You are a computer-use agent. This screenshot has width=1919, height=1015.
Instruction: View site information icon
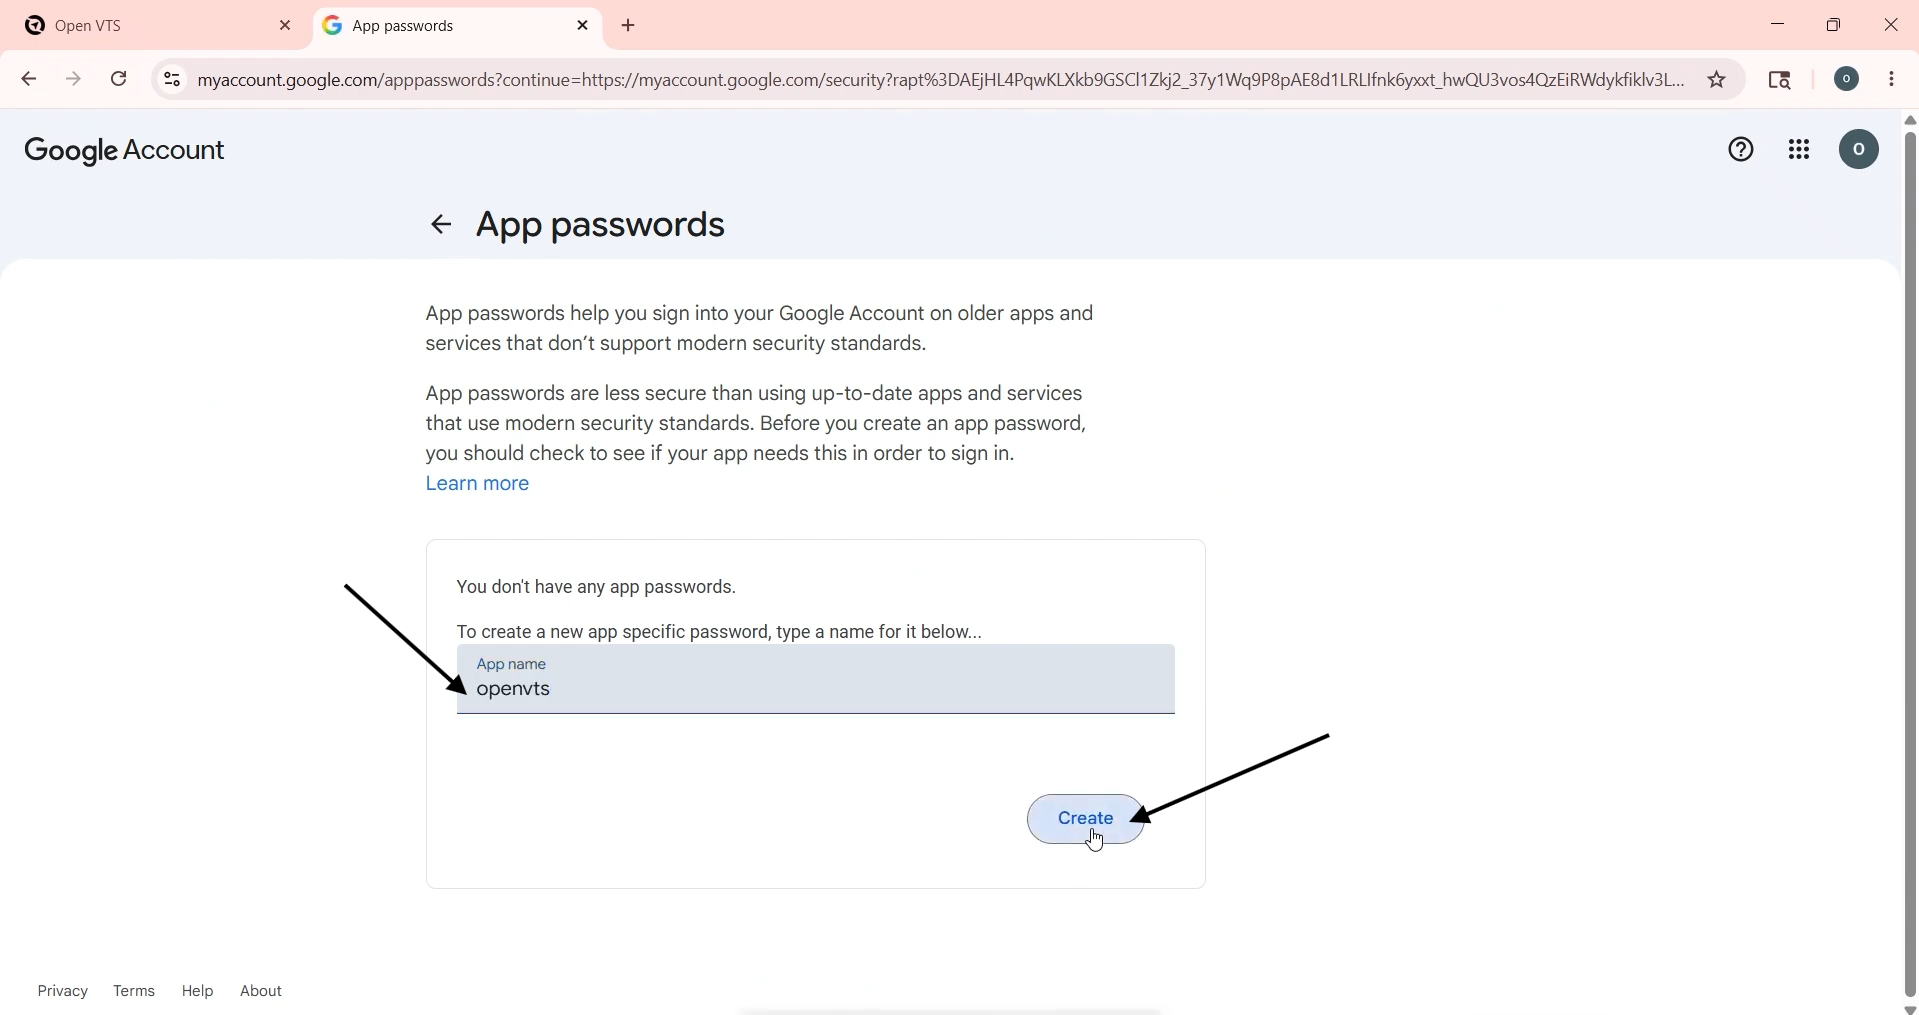(172, 80)
